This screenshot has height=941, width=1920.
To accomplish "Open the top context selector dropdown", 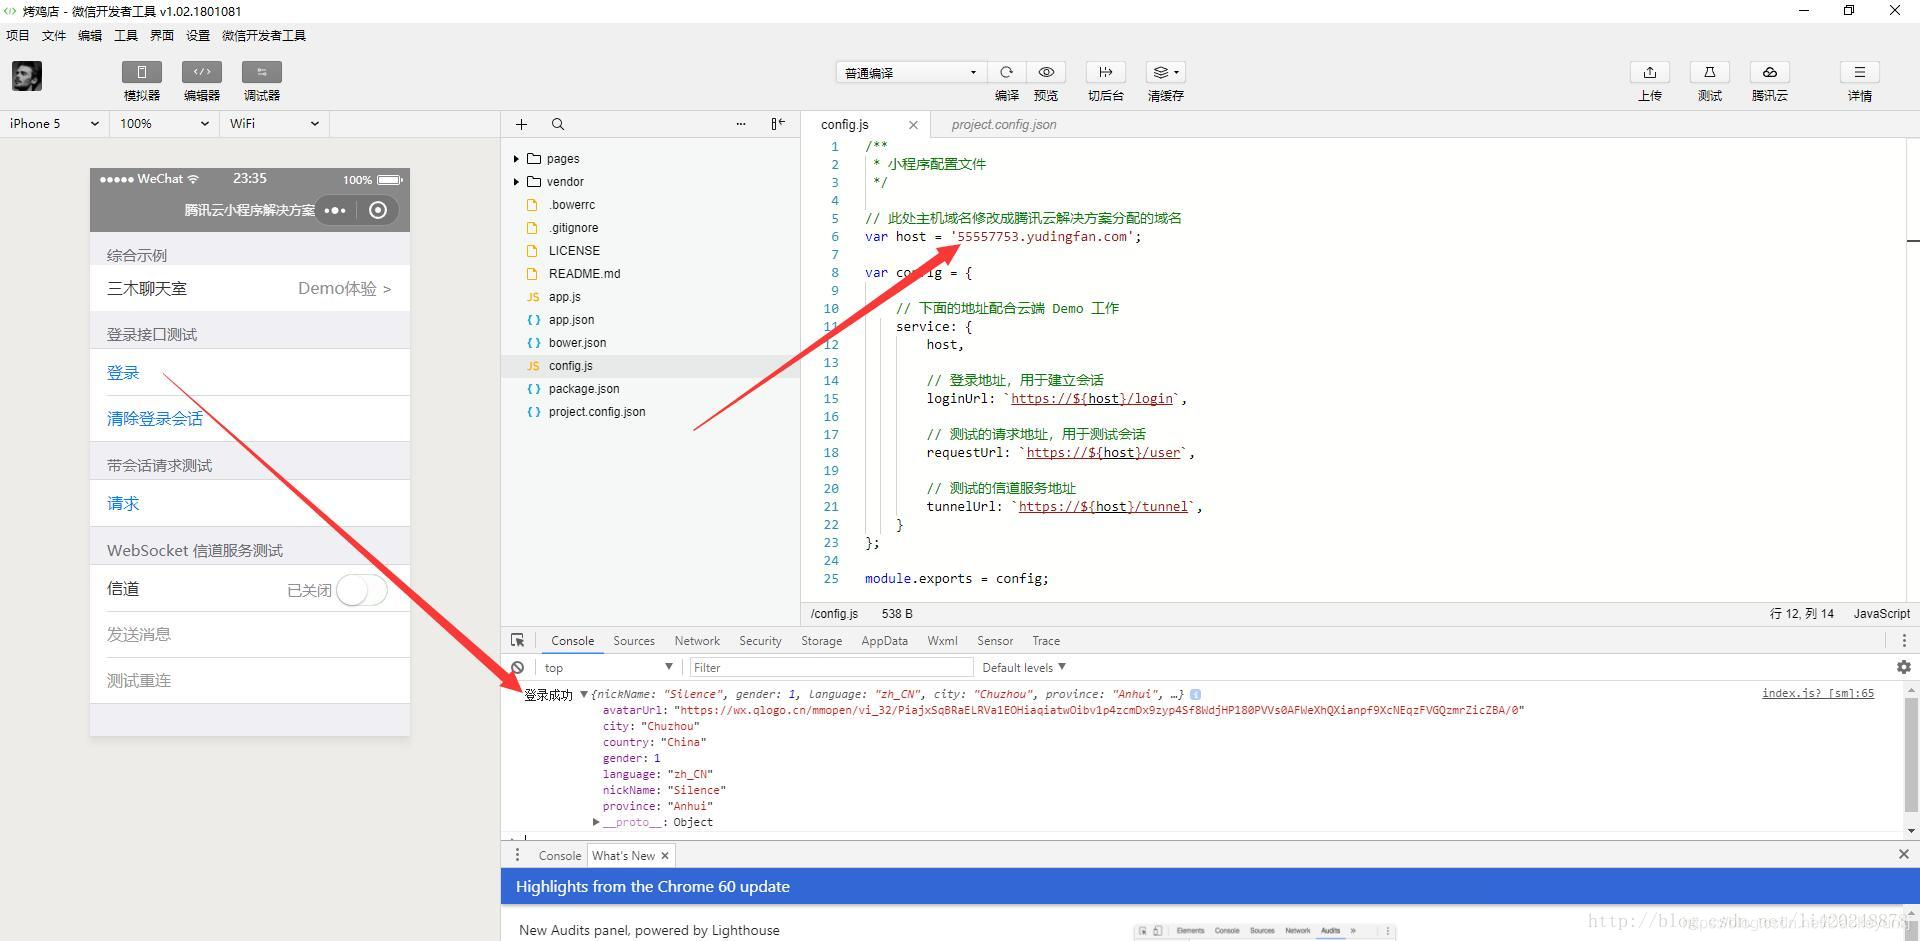I will point(608,667).
